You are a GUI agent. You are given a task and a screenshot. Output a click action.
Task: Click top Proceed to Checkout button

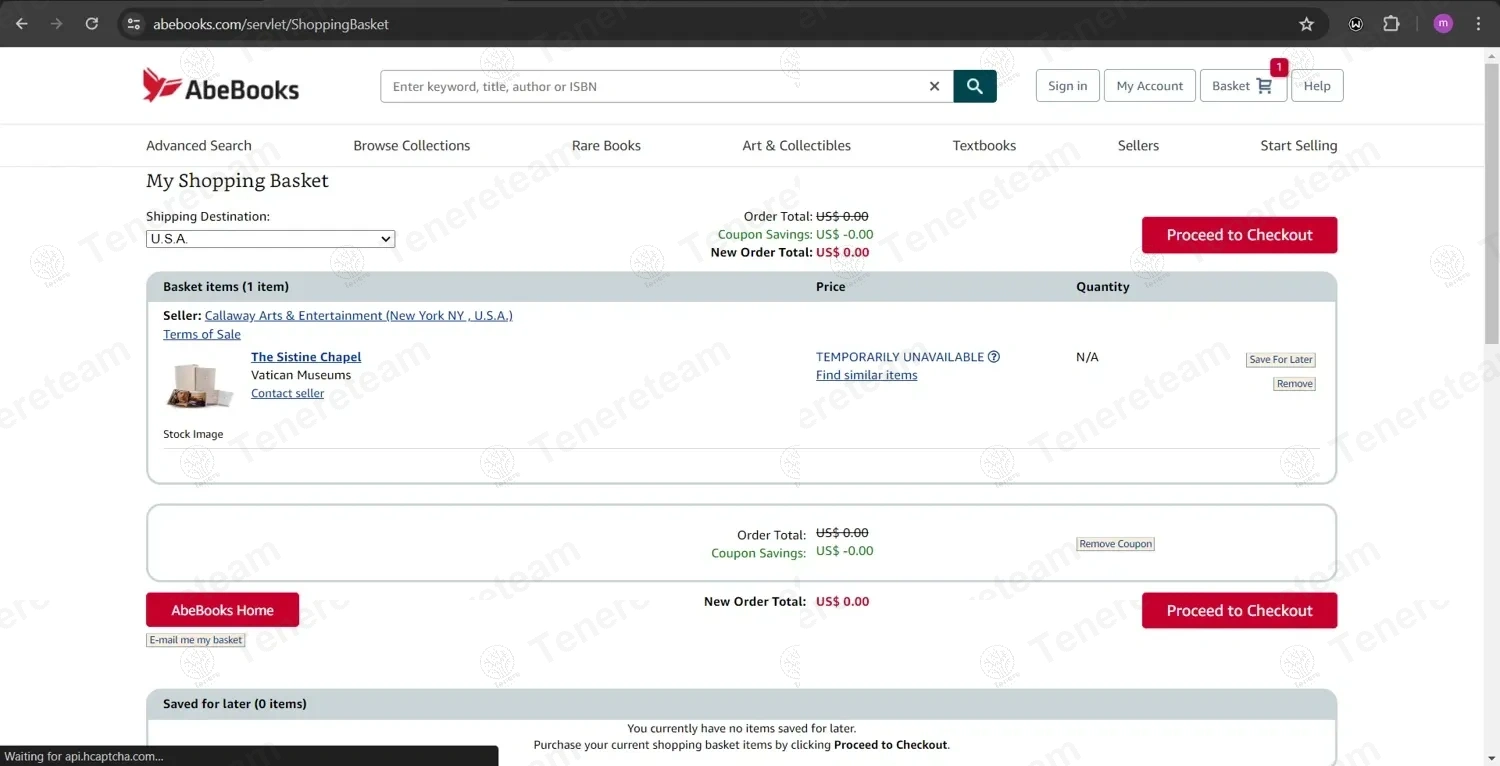[1239, 235]
